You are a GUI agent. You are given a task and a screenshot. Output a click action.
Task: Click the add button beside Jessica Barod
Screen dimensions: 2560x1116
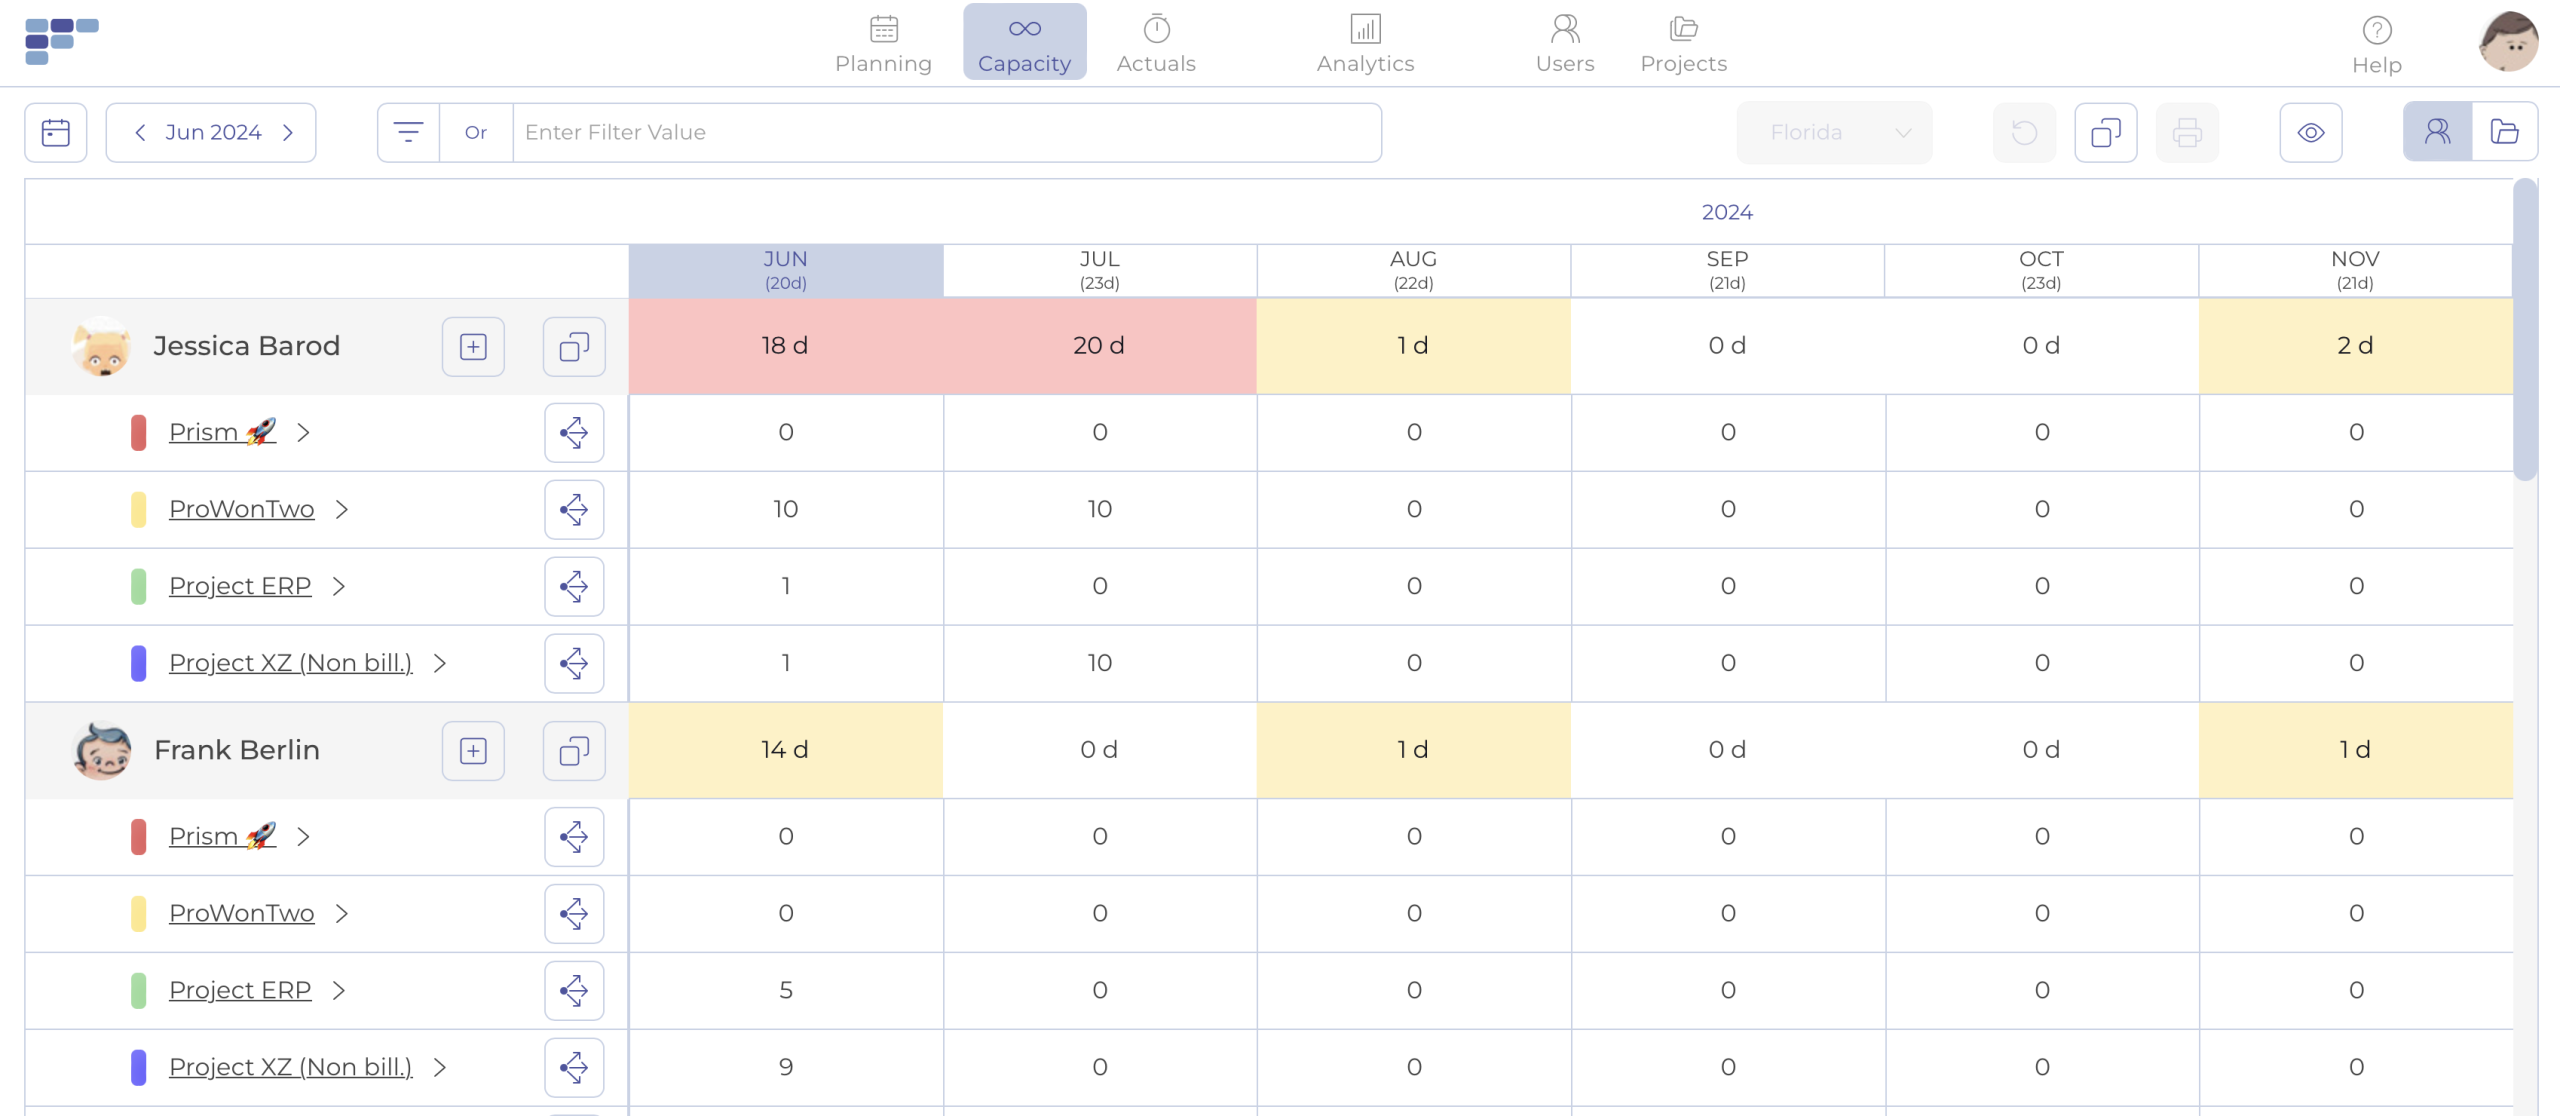473,346
